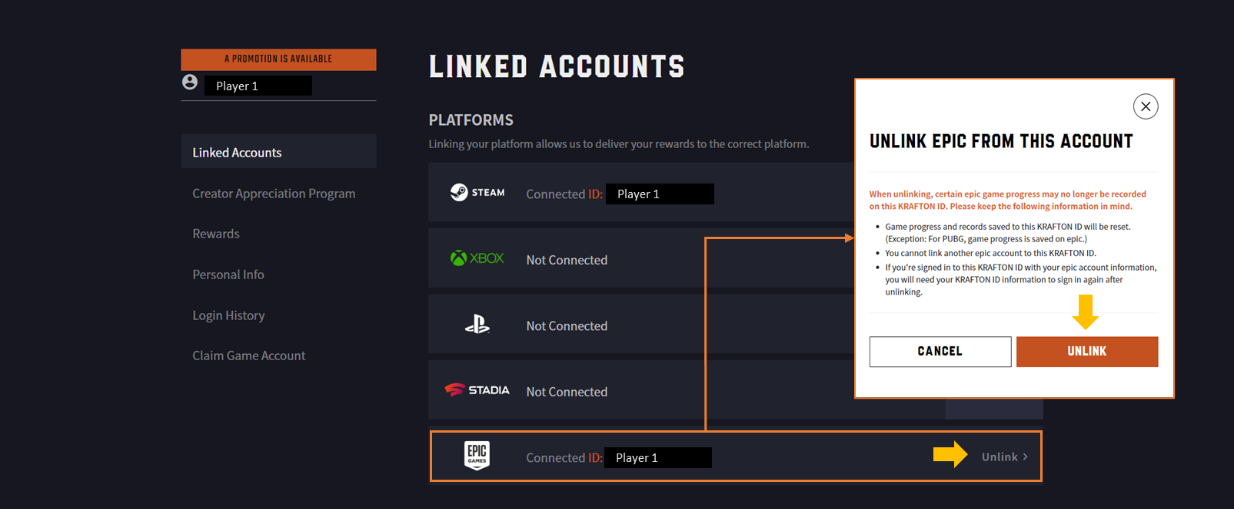Click the PlayStation logo icon
Screen dimensions: 1234x509
click(477, 325)
